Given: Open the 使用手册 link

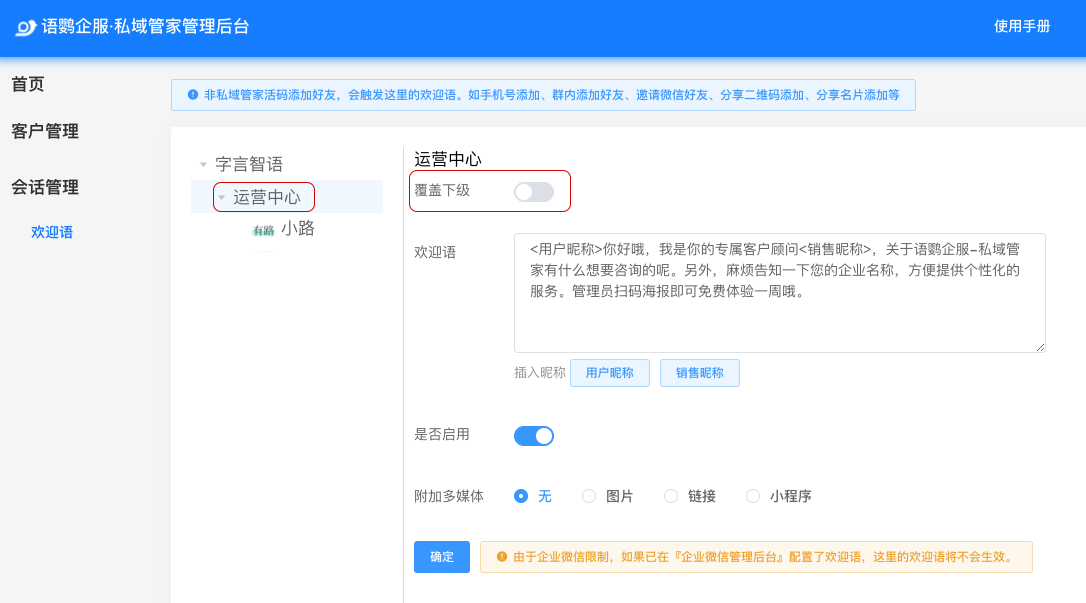Looking at the screenshot, I should coord(1022,27).
